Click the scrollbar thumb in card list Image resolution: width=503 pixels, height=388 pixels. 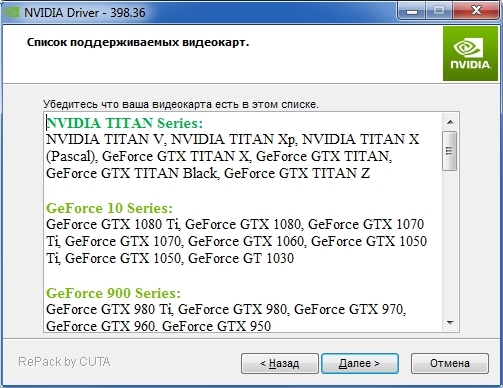[x=450, y=151]
